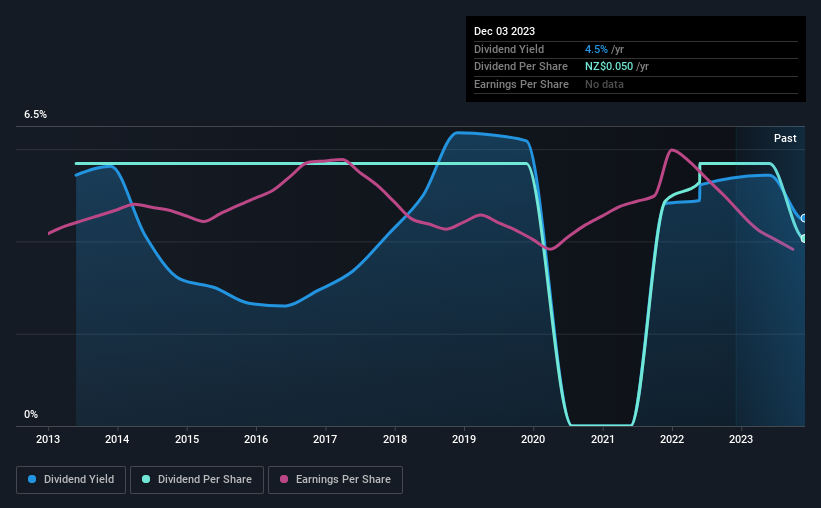
Task: Click the blue Dividend Yield legend dot
Action: tap(32, 479)
